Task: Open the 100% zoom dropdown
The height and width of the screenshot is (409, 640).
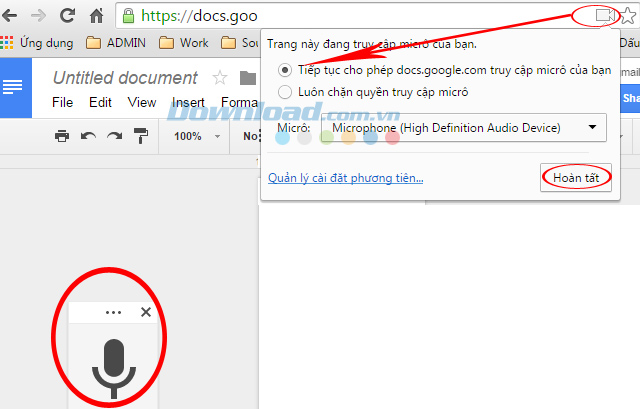Action: point(197,136)
